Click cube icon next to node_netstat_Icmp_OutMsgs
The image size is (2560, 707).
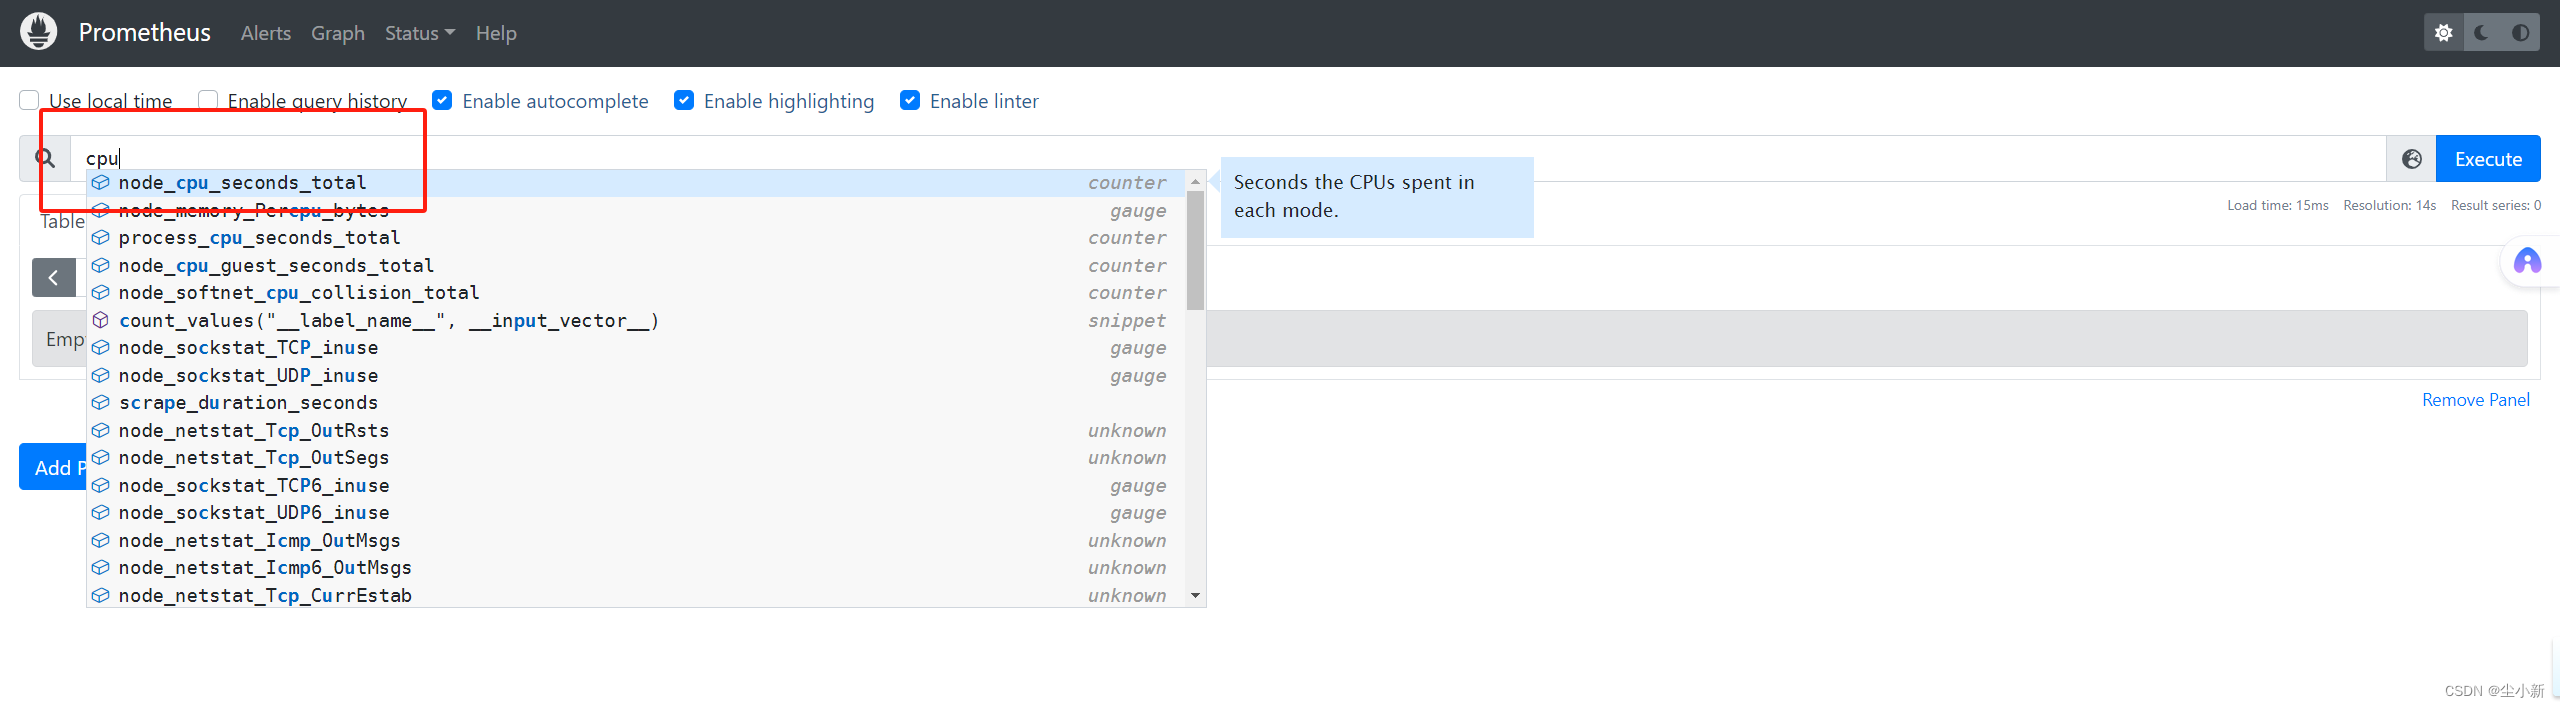(x=101, y=541)
